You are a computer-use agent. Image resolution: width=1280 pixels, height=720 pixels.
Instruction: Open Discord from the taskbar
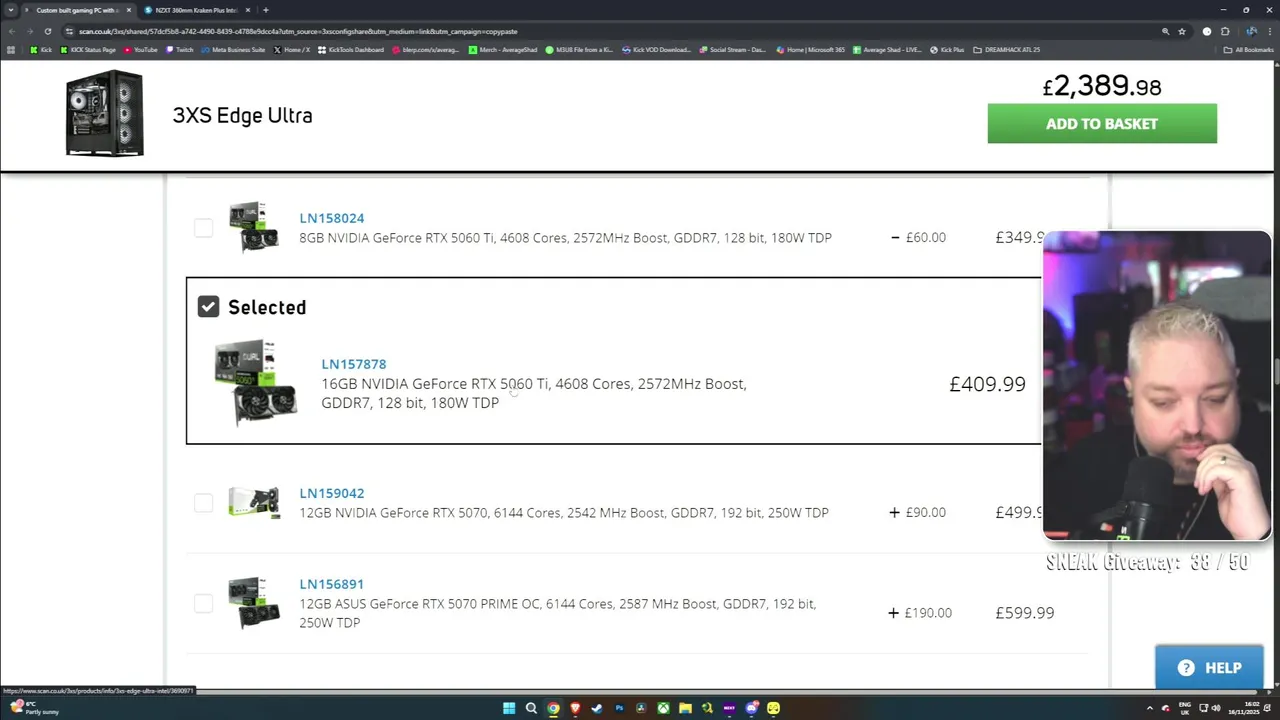[x=751, y=708]
